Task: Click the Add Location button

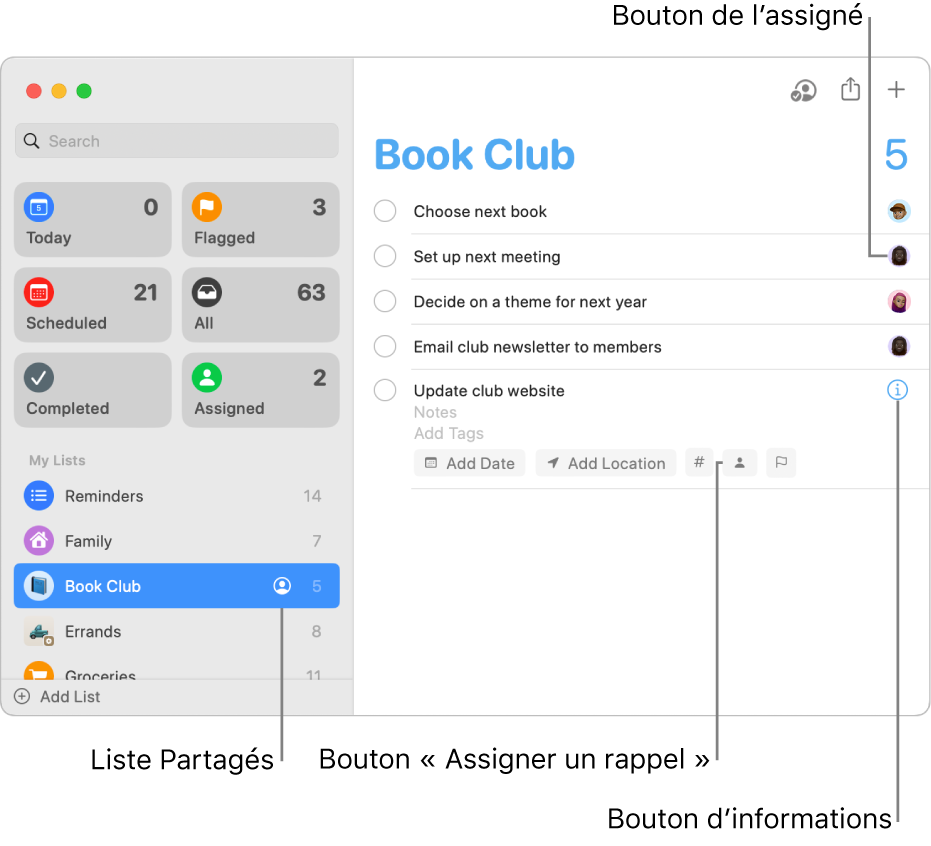Action: coord(605,463)
